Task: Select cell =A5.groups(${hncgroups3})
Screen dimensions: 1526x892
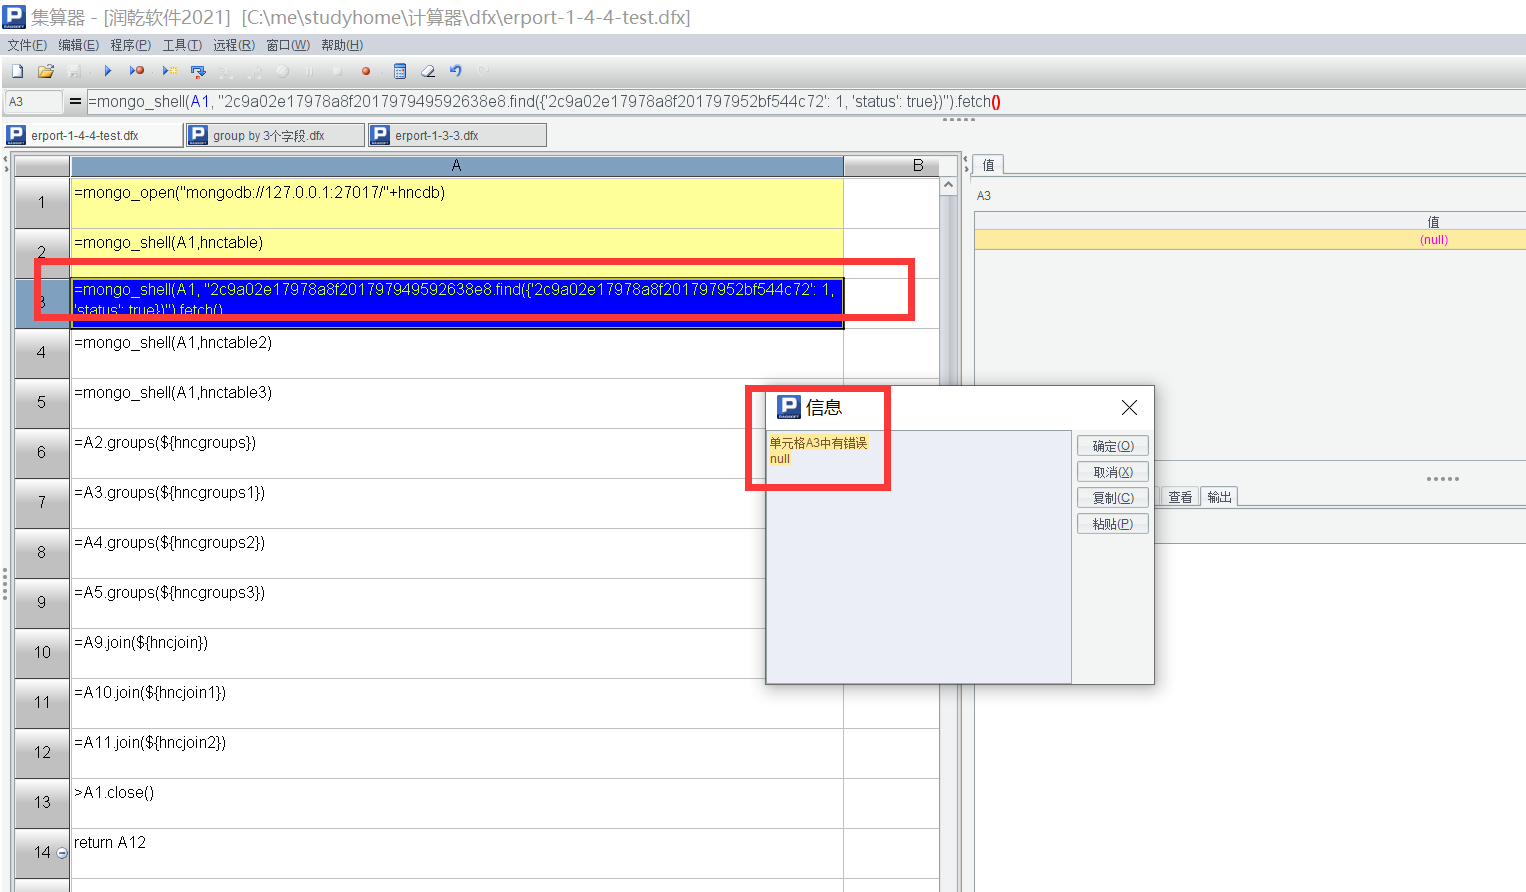Action: coord(457,603)
